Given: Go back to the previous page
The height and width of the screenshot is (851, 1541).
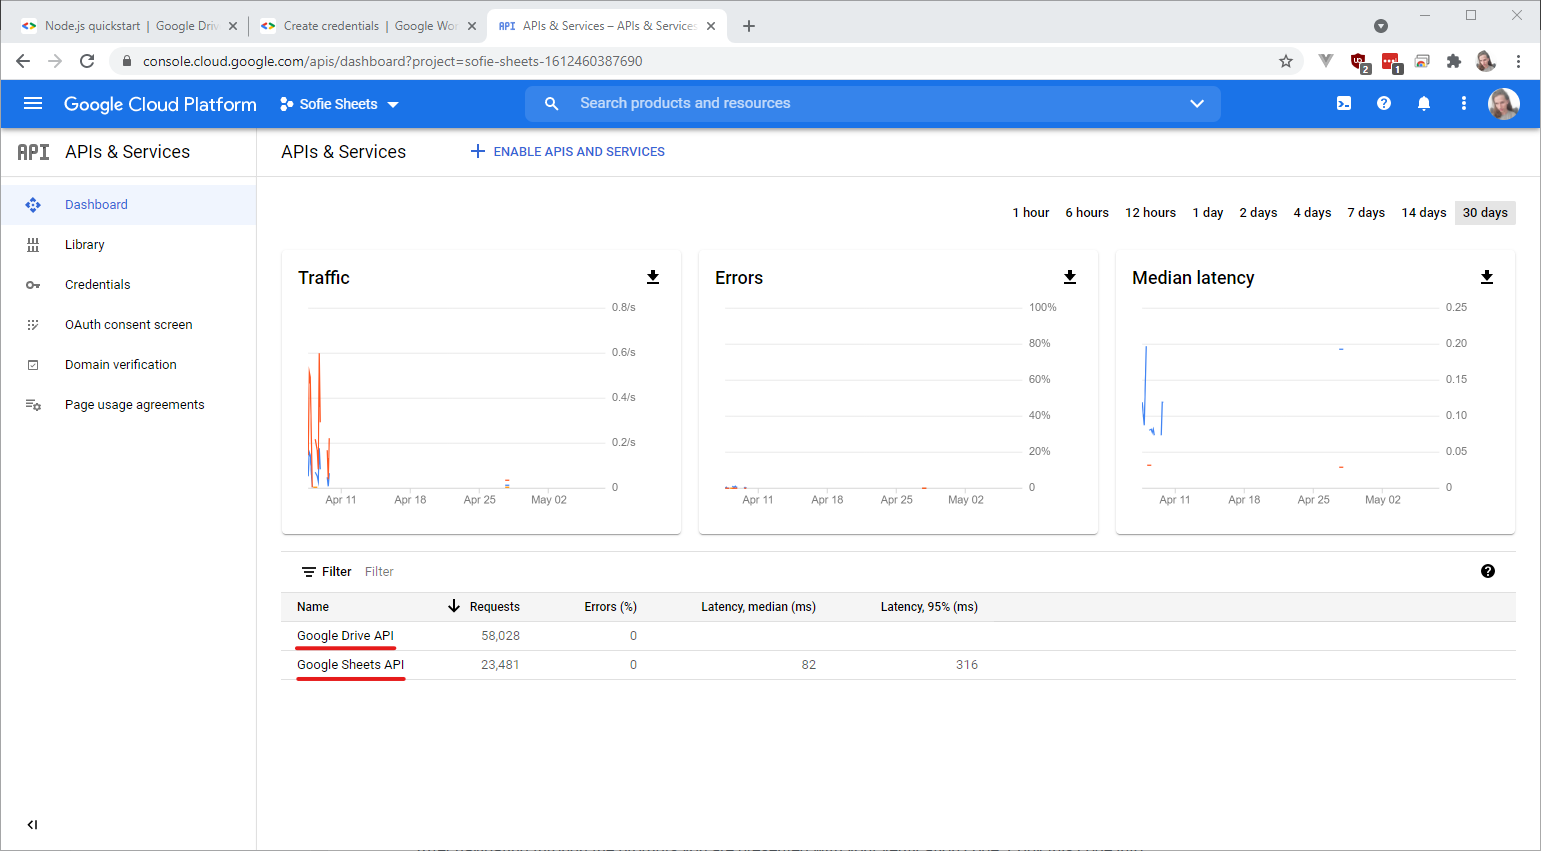Looking at the screenshot, I should pos(23,61).
